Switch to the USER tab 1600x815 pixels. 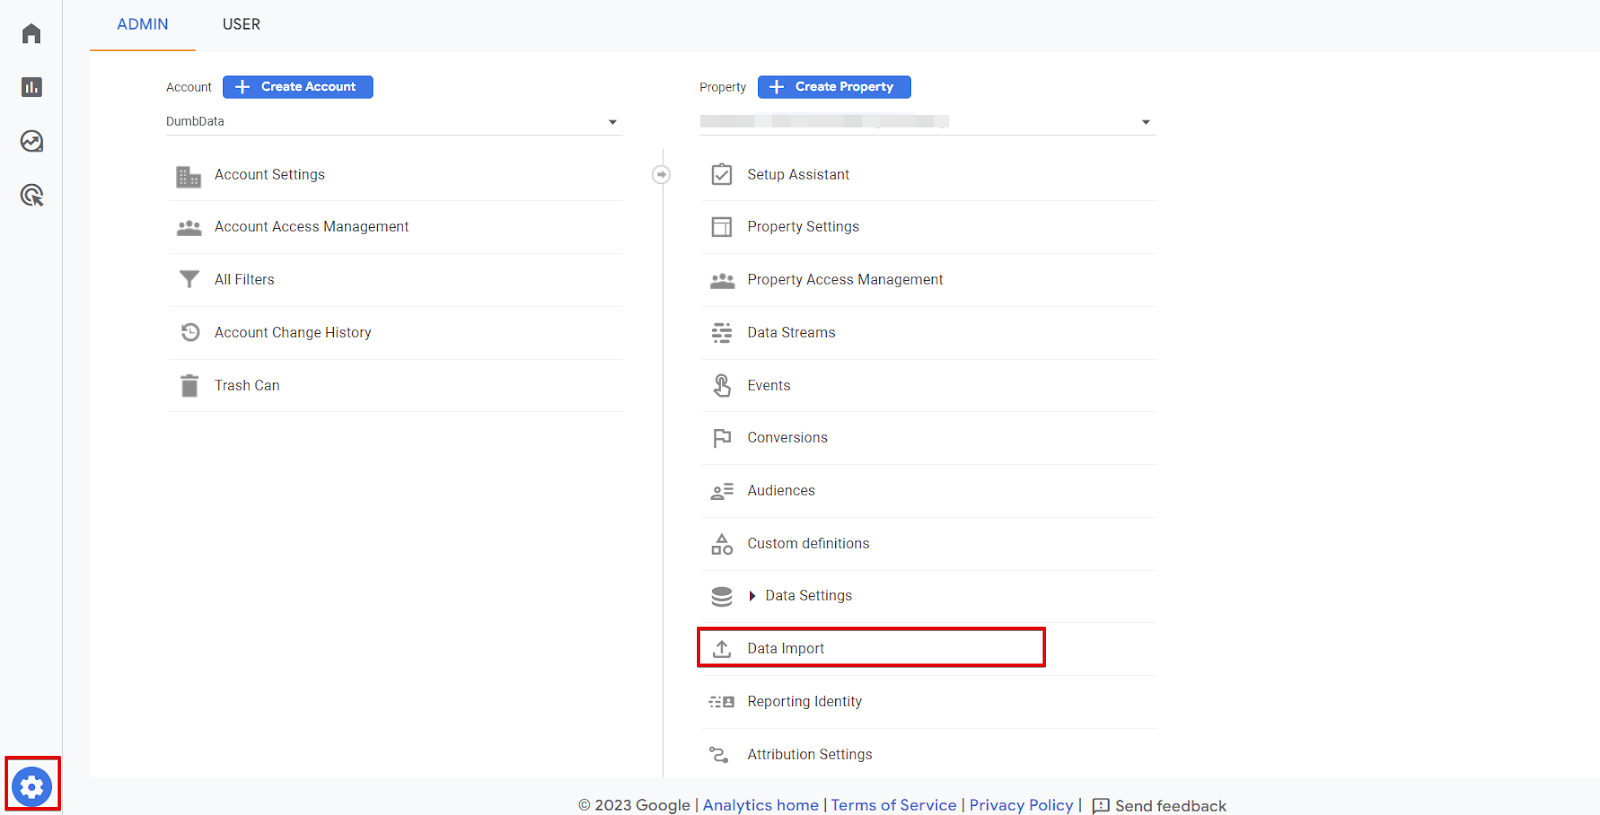point(241,24)
